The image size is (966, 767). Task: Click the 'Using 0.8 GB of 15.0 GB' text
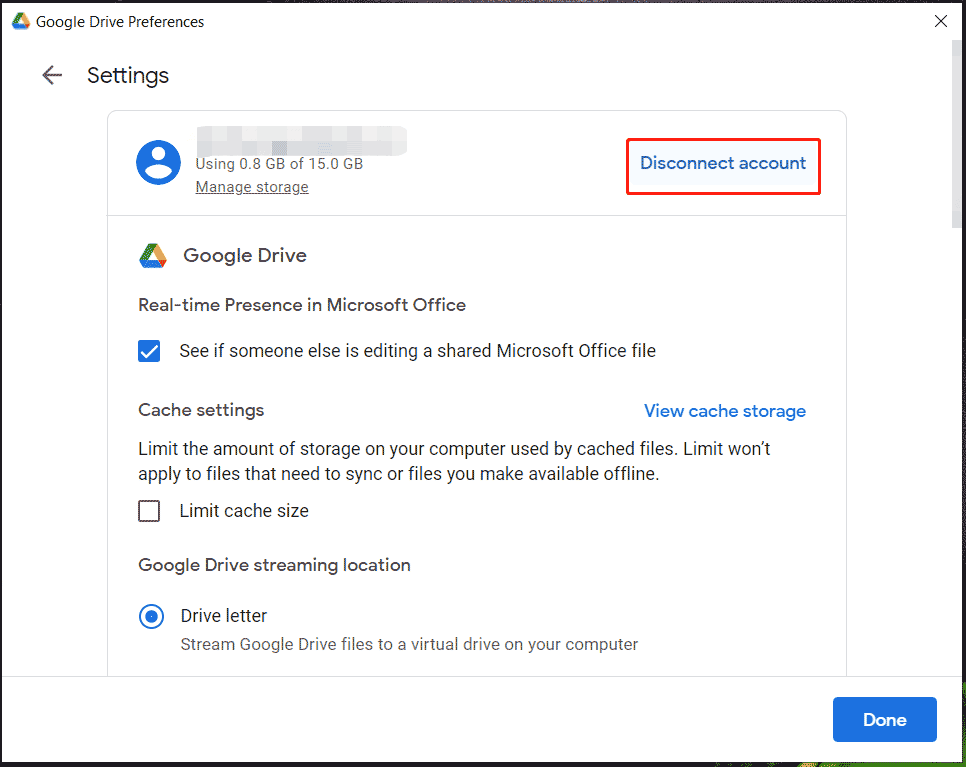click(279, 164)
